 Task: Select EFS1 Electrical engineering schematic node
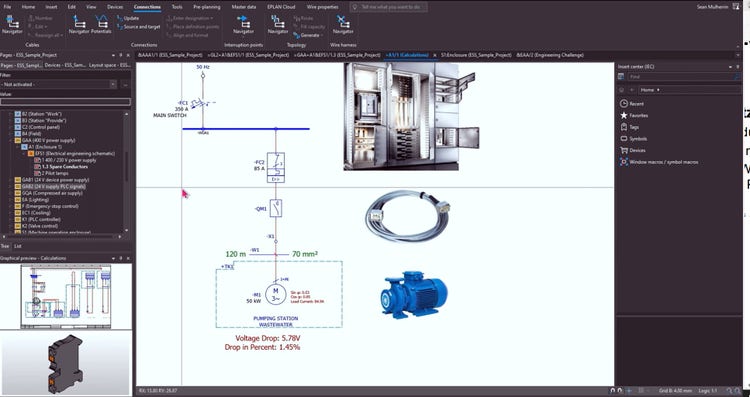[75, 154]
